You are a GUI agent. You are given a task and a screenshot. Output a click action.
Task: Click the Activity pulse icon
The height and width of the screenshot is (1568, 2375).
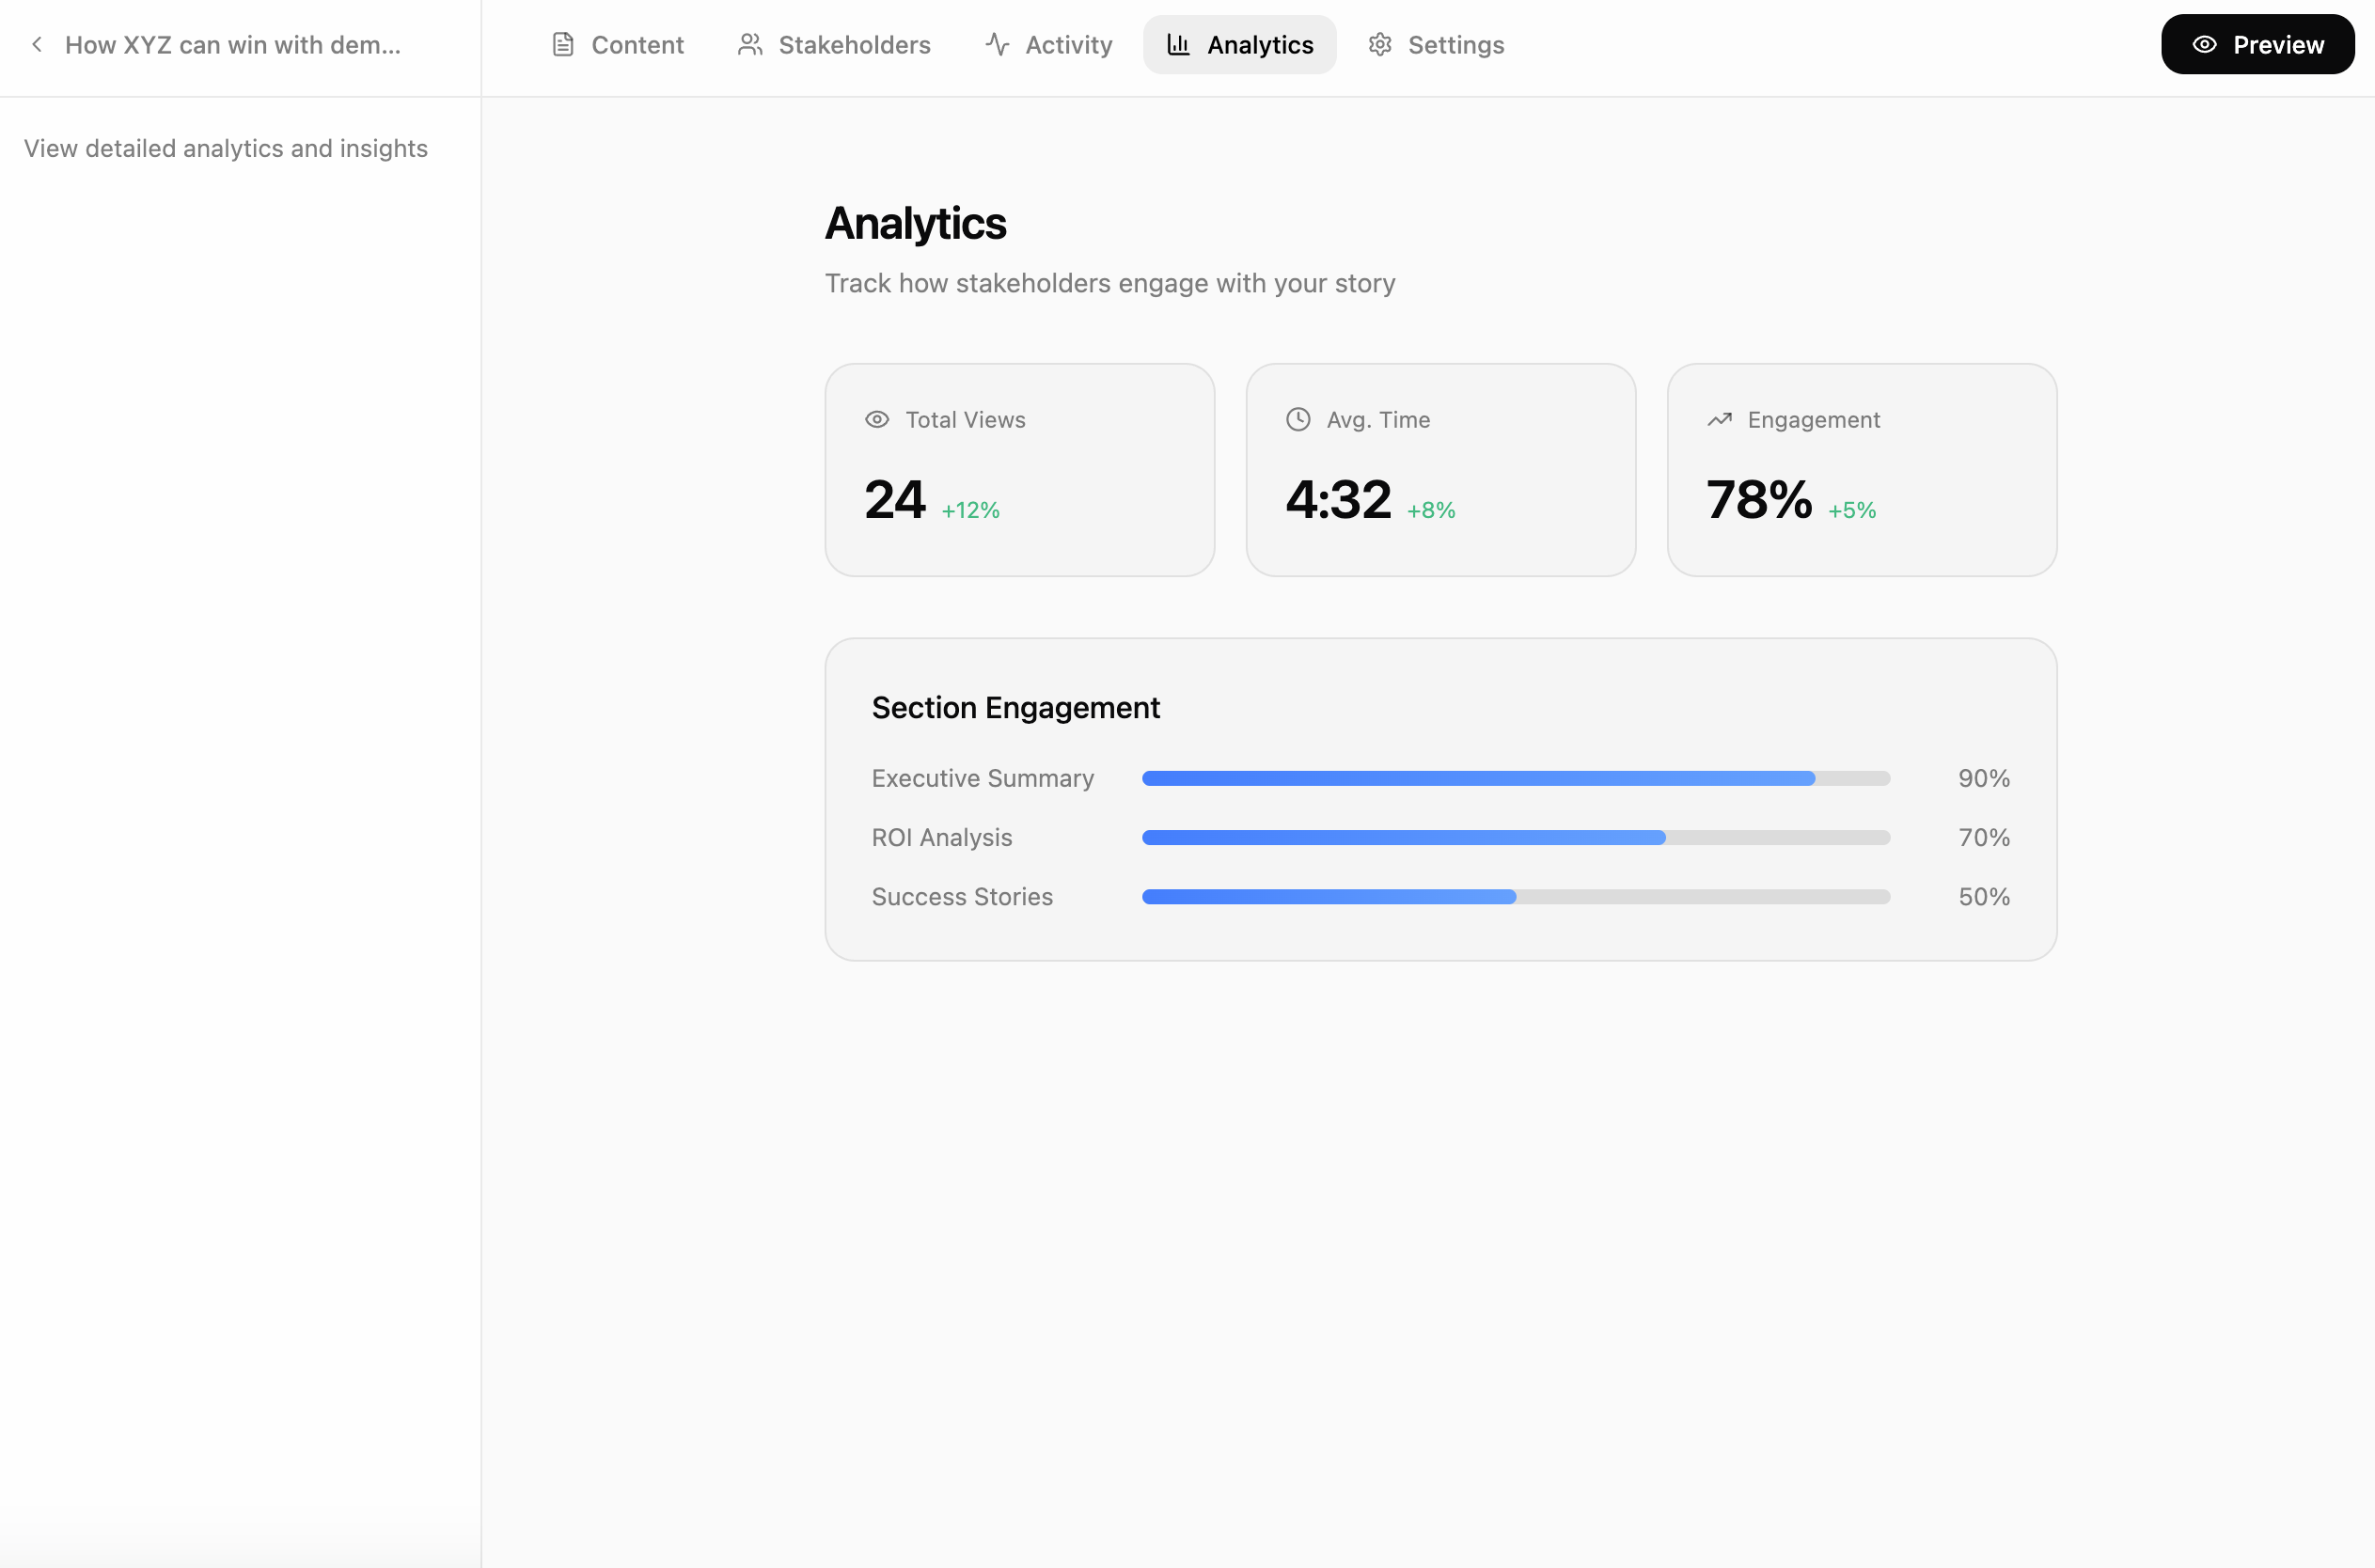click(x=997, y=45)
